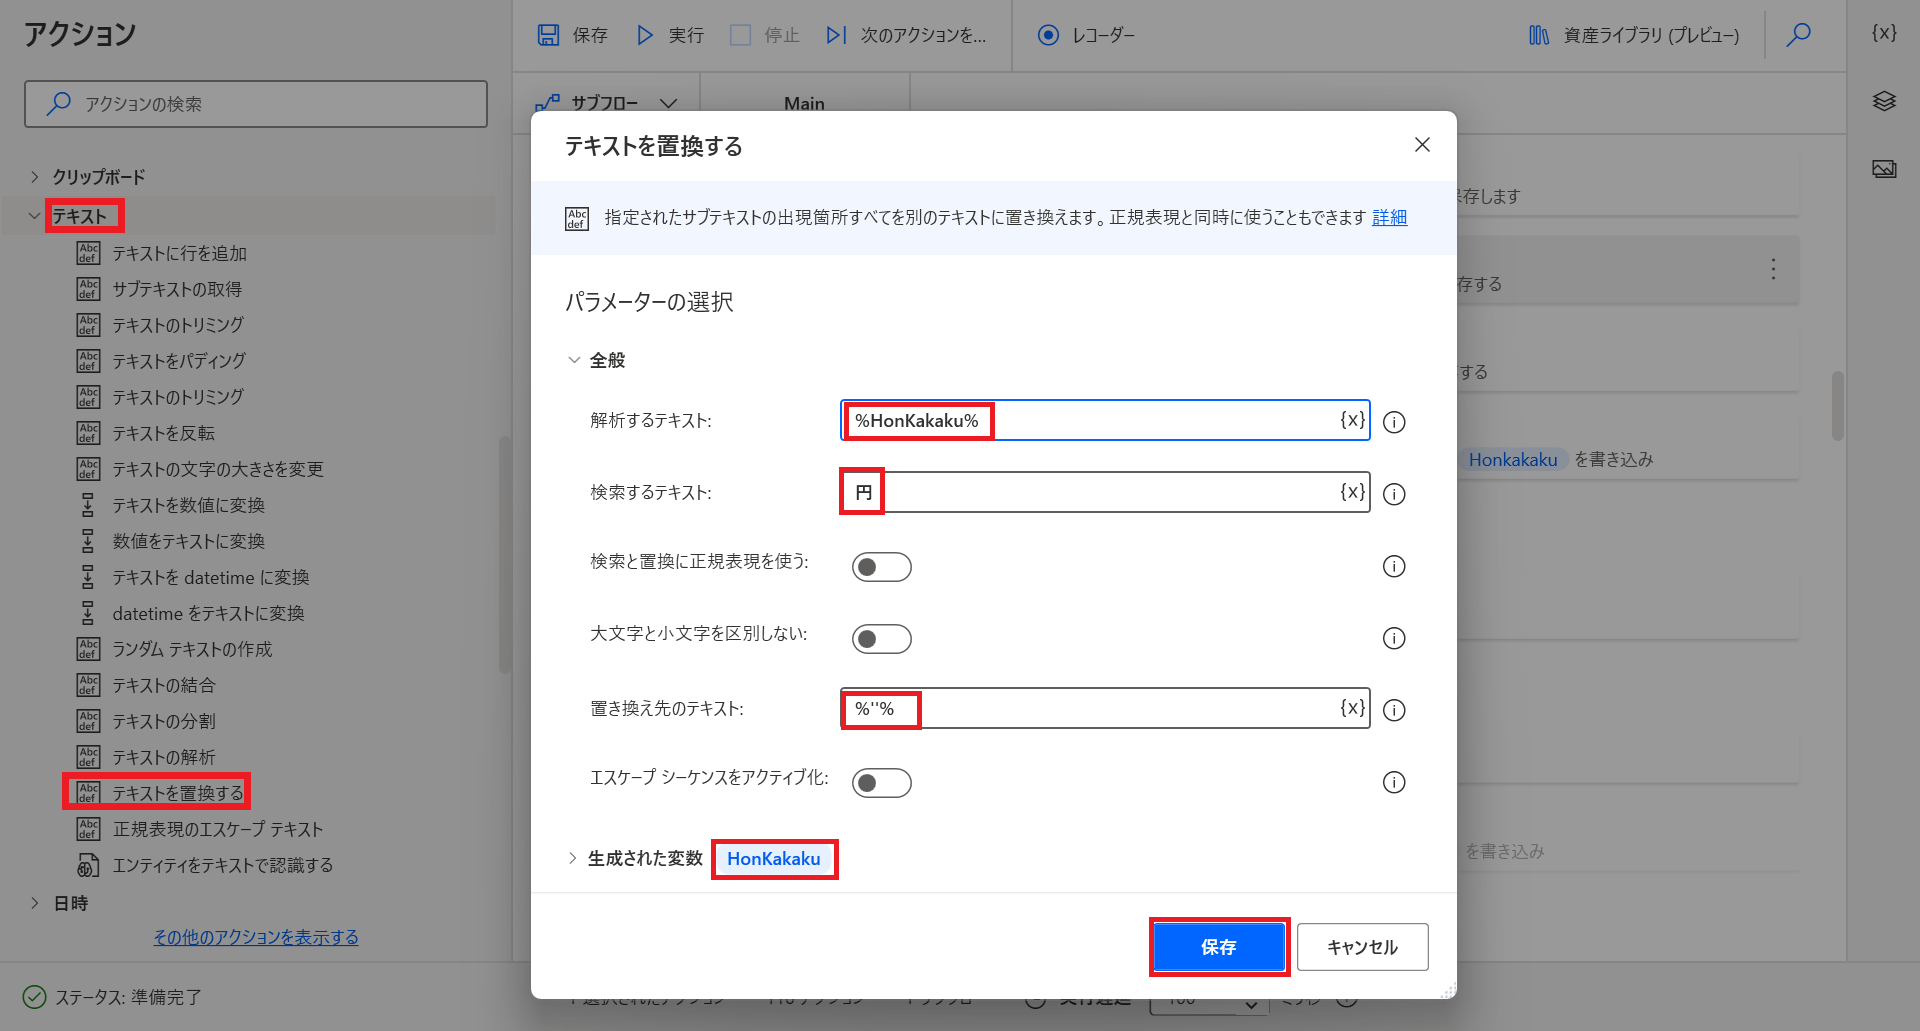Click the run play icon
1920x1031 pixels.
point(645,35)
